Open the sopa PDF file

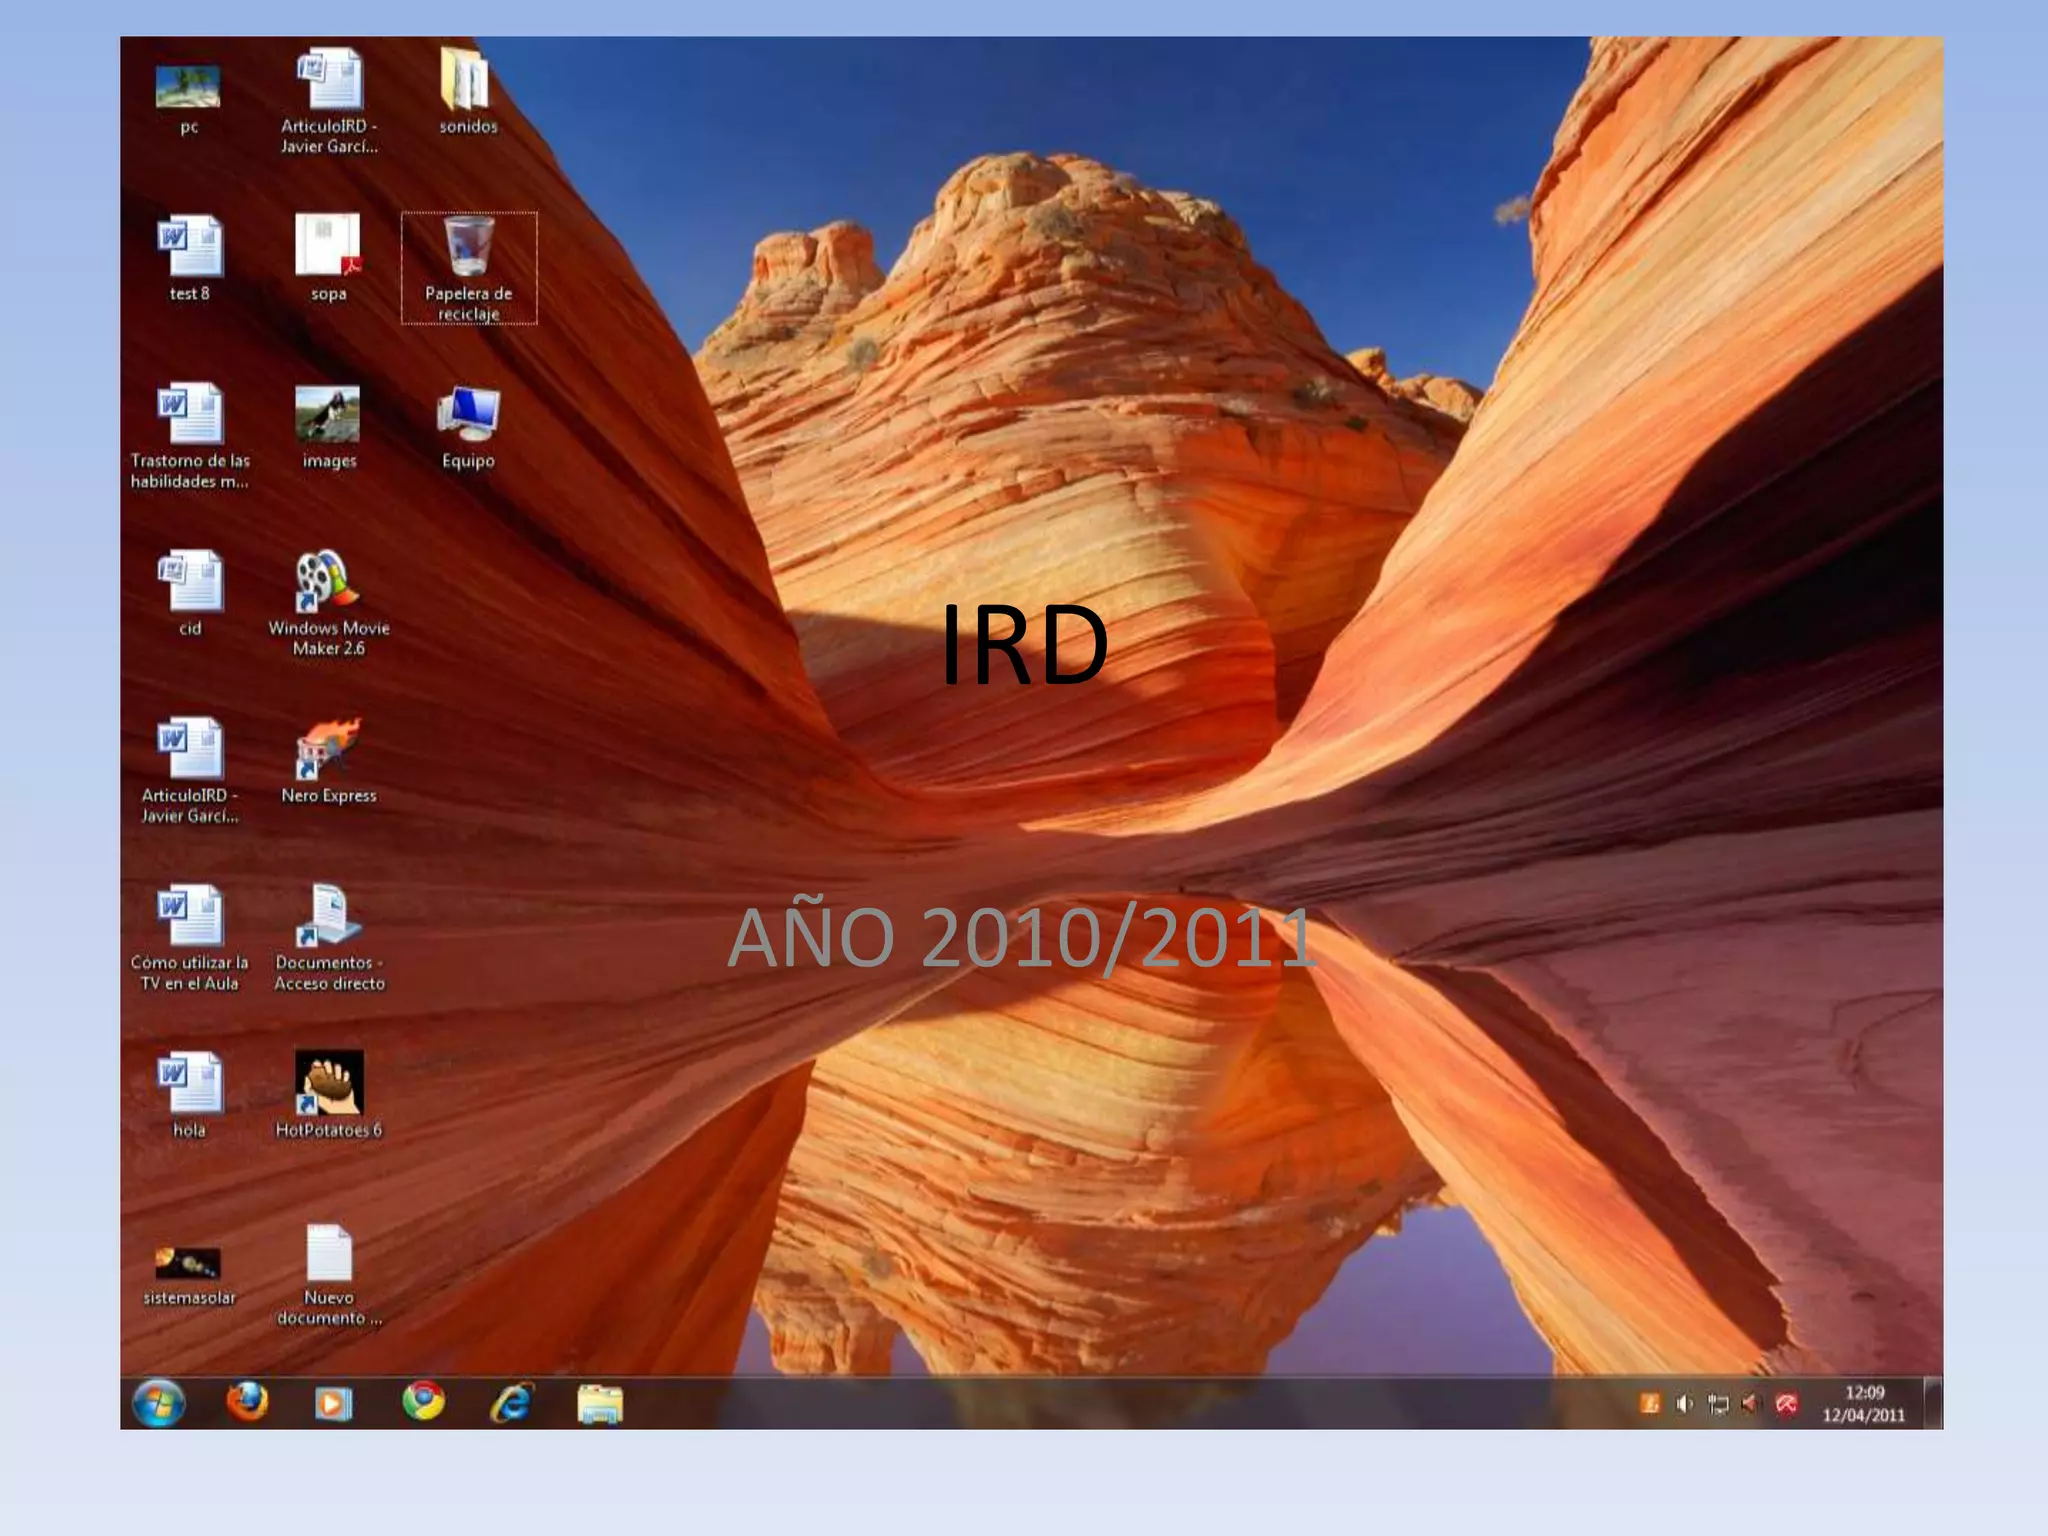[328, 247]
